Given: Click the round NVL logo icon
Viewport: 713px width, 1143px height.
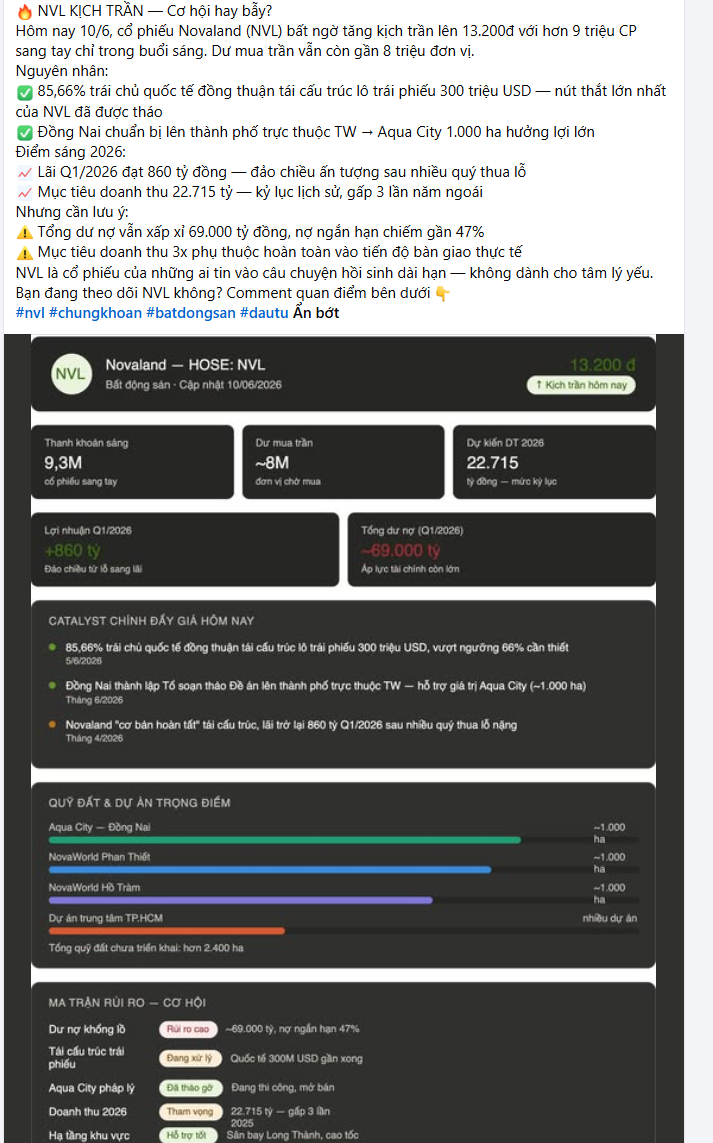Looking at the screenshot, I should pos(71,374).
